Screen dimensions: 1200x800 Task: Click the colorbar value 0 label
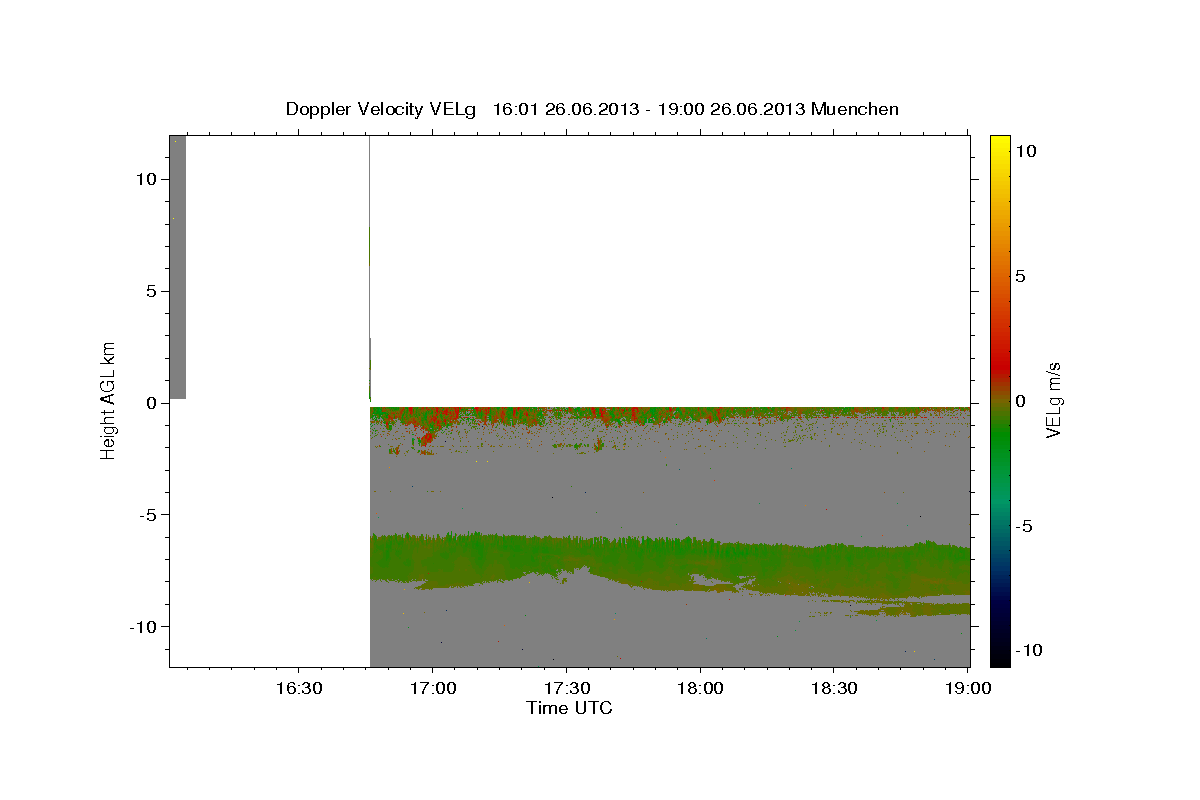1020,401
